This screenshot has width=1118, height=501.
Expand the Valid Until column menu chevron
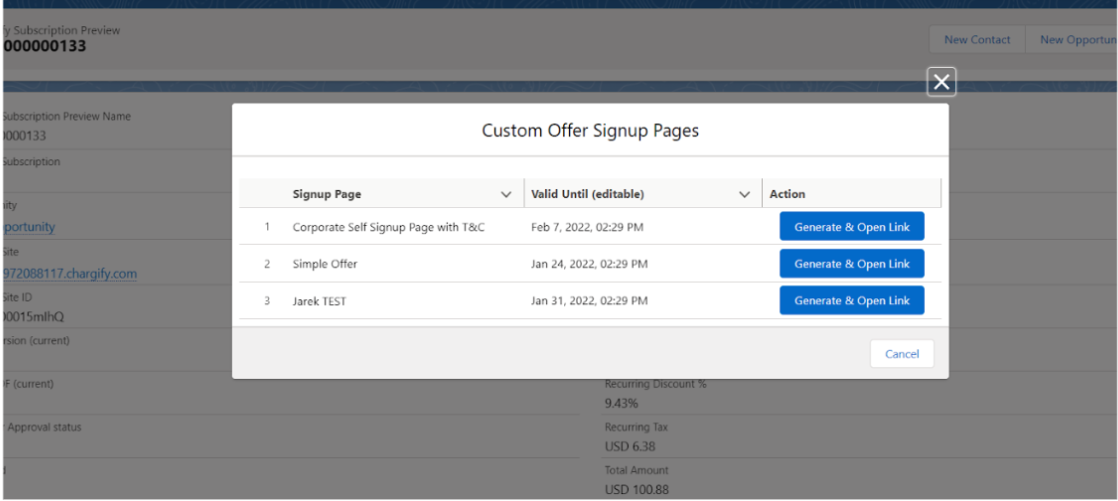point(743,194)
